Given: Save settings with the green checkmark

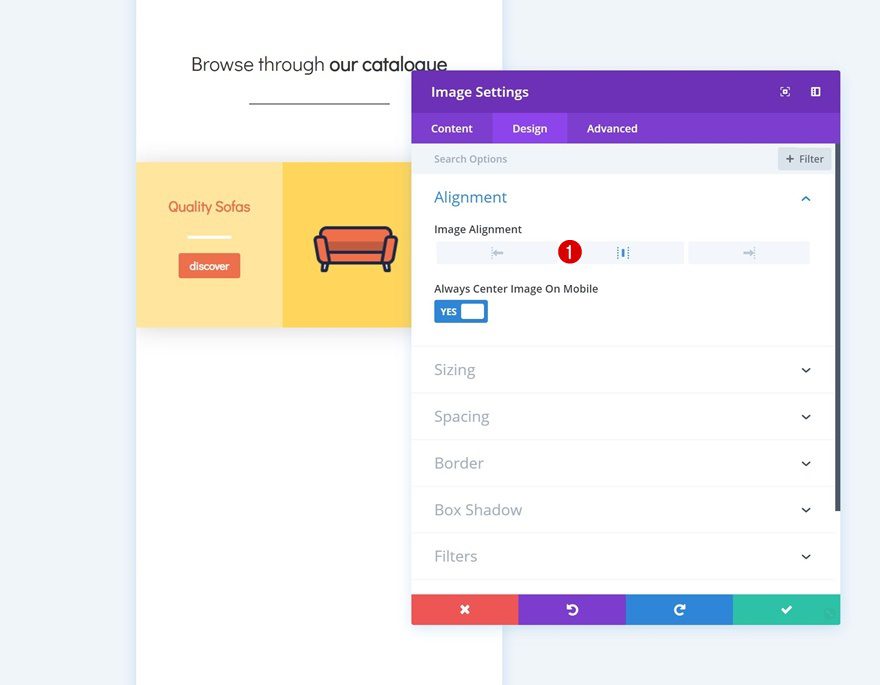Looking at the screenshot, I should [x=786, y=609].
